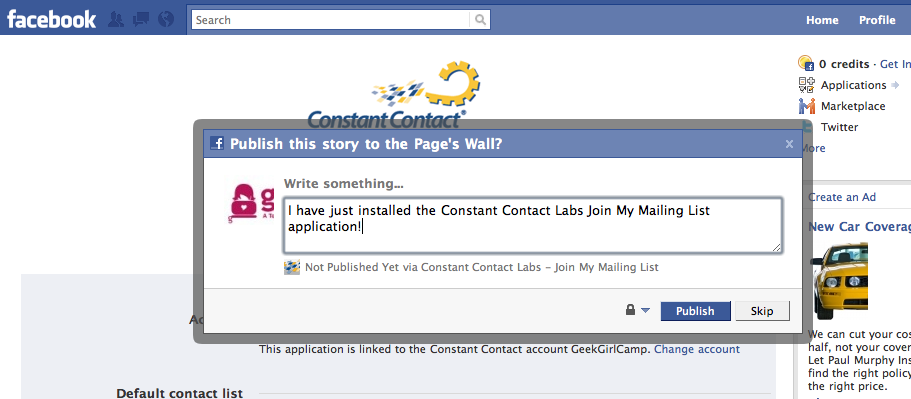
Task: Click the facebook logo
Action: pyautogui.click(x=52, y=20)
